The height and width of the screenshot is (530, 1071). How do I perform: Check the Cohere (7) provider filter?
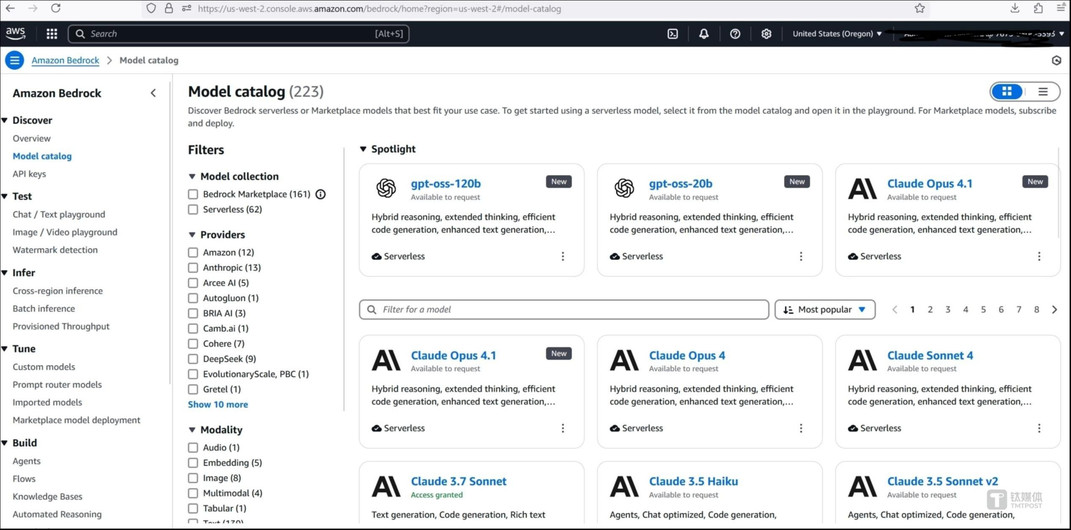pyautogui.click(x=193, y=344)
